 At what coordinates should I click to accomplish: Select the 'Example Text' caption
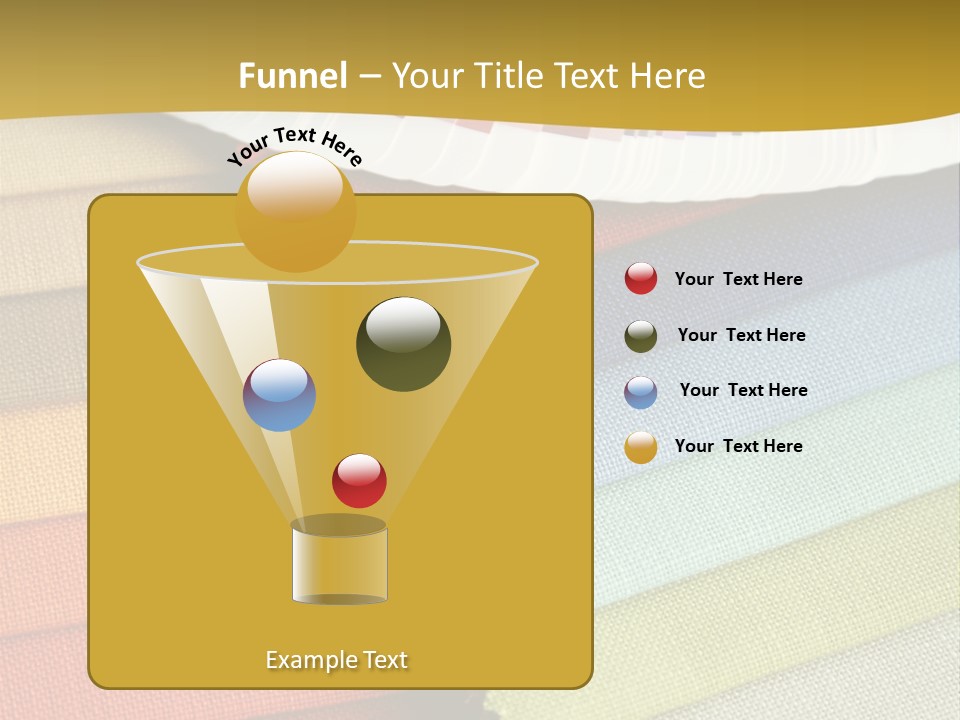337,660
